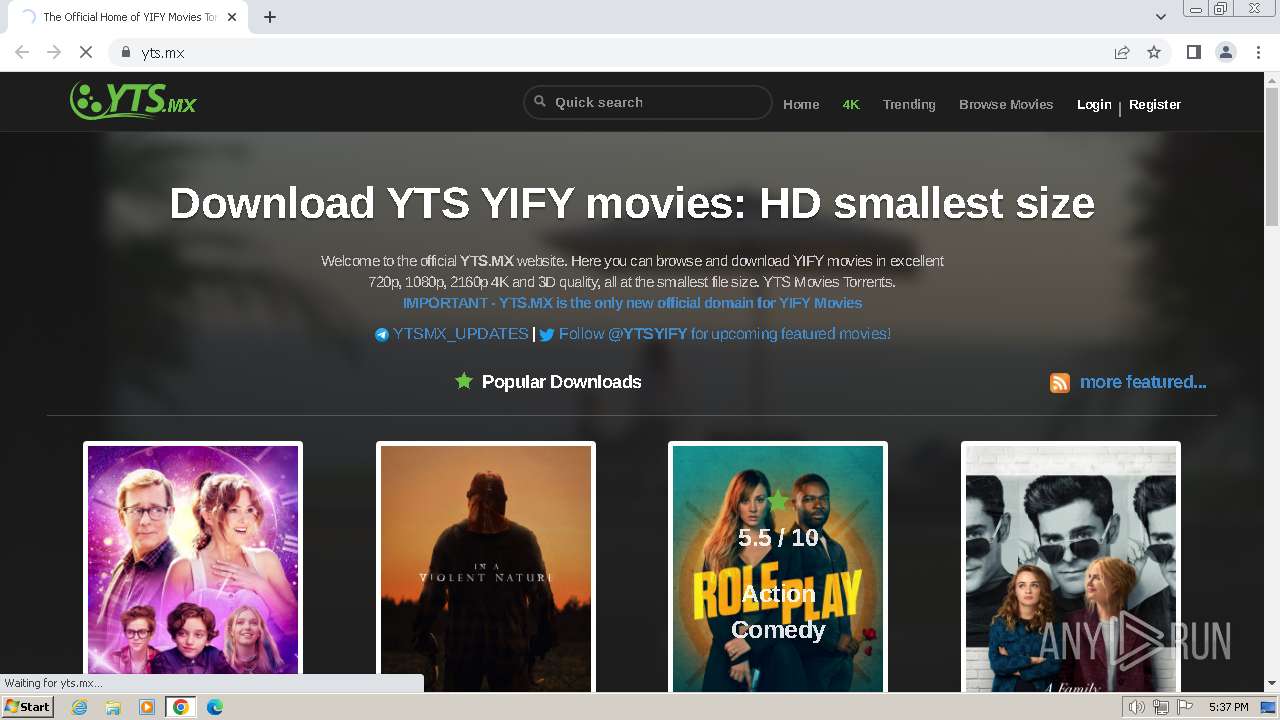Click the Popular Downloads heading
This screenshot has width=1280, height=720.
pos(562,382)
